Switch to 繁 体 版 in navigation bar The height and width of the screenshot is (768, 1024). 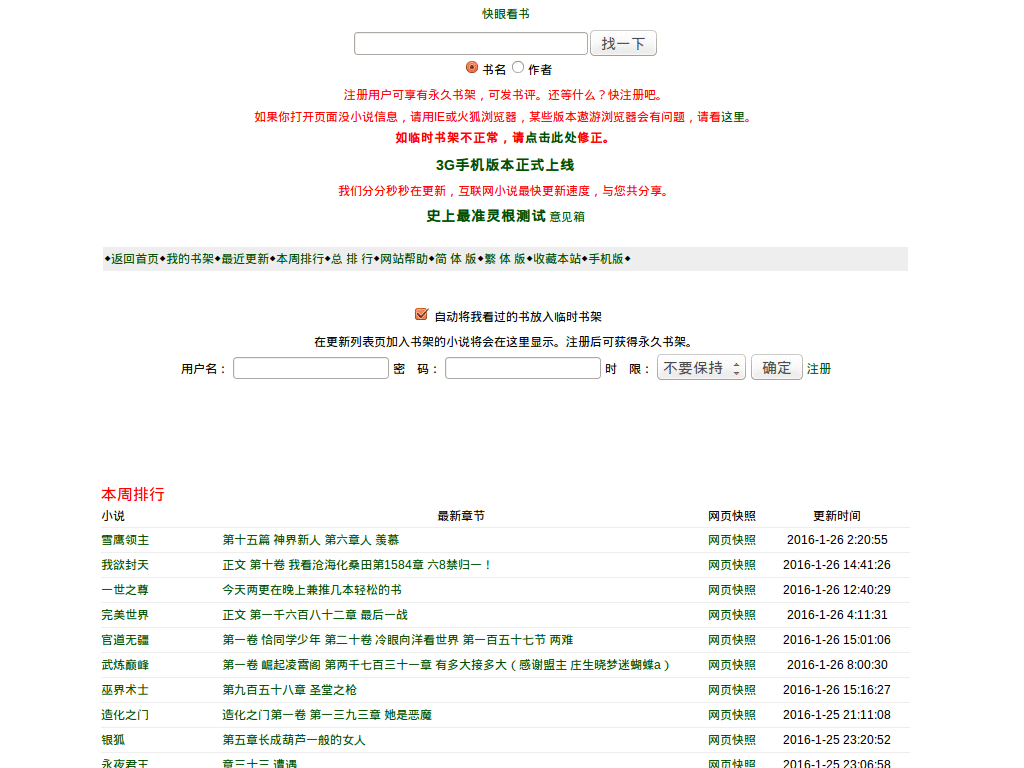505,259
